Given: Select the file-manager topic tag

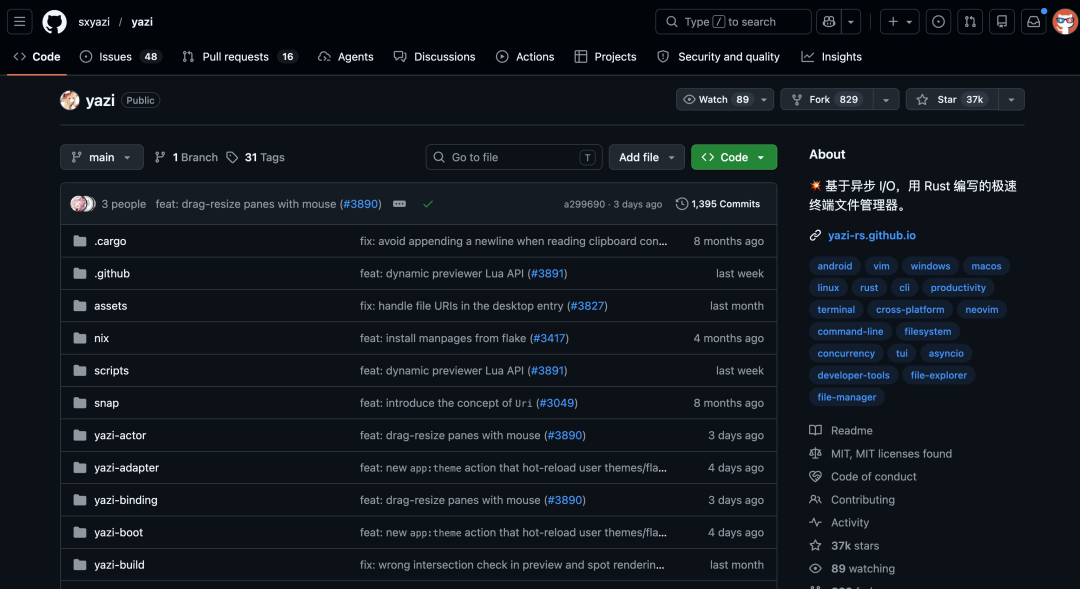Looking at the screenshot, I should (847, 397).
